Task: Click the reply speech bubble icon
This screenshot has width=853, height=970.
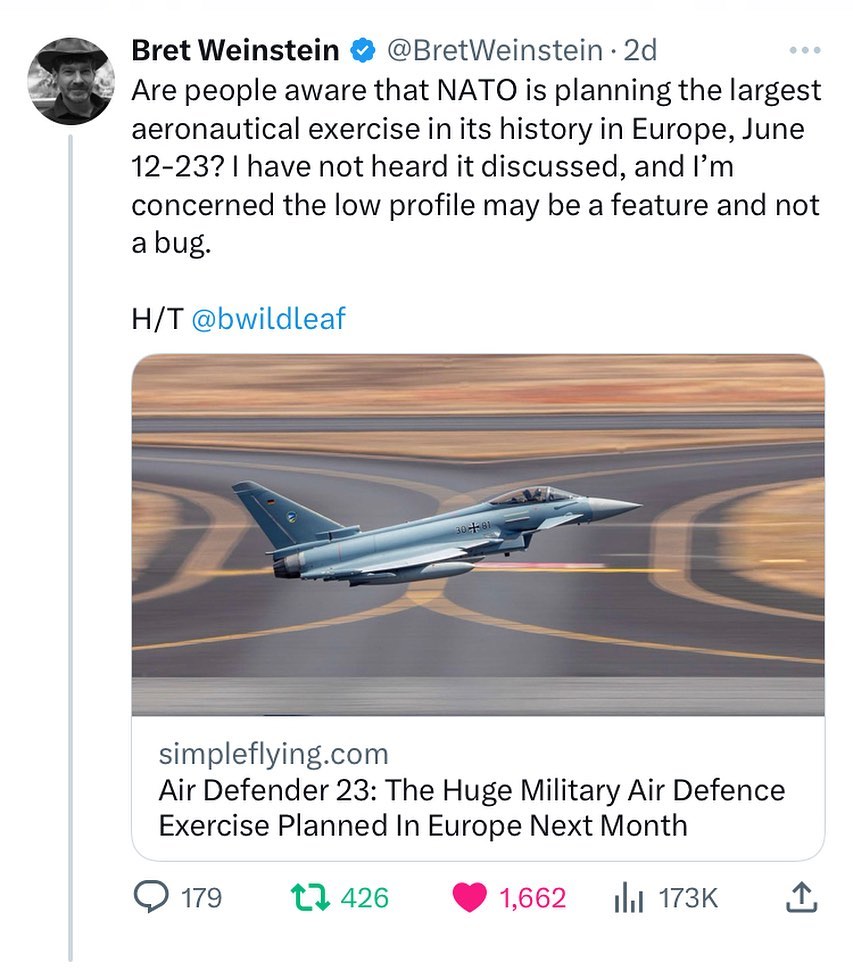Action: point(150,897)
